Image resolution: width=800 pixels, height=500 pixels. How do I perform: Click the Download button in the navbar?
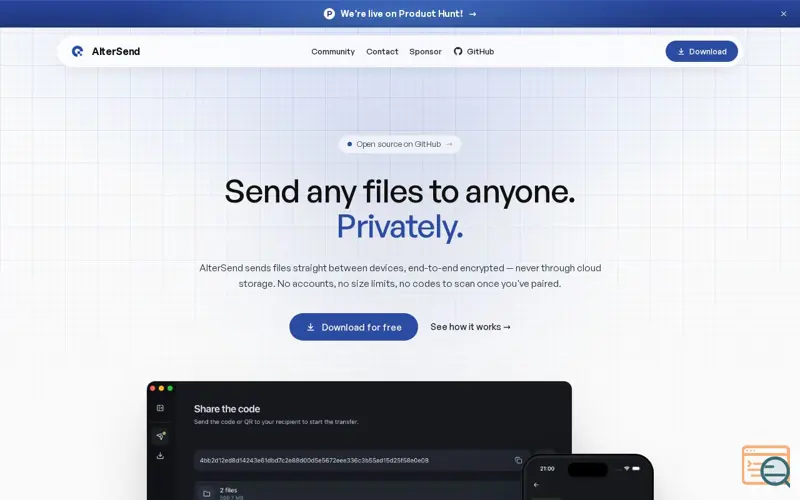(701, 51)
